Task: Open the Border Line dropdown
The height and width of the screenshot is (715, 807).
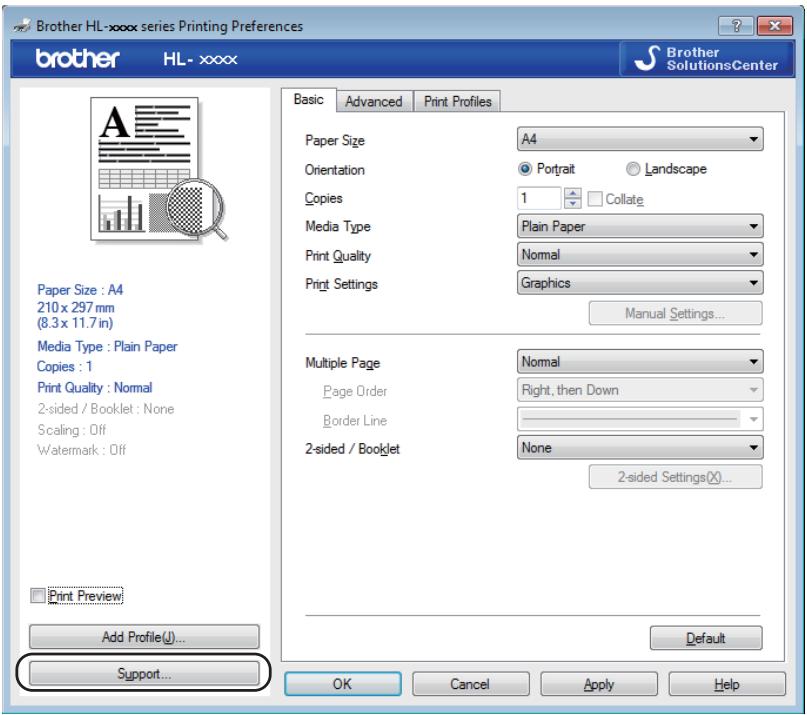Action: click(x=640, y=419)
